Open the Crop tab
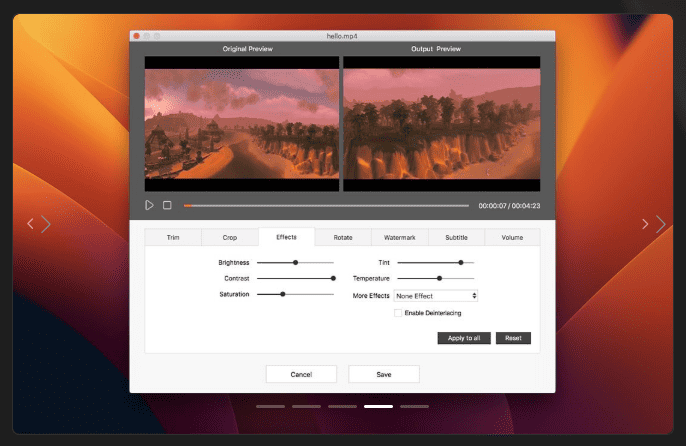 click(x=230, y=237)
